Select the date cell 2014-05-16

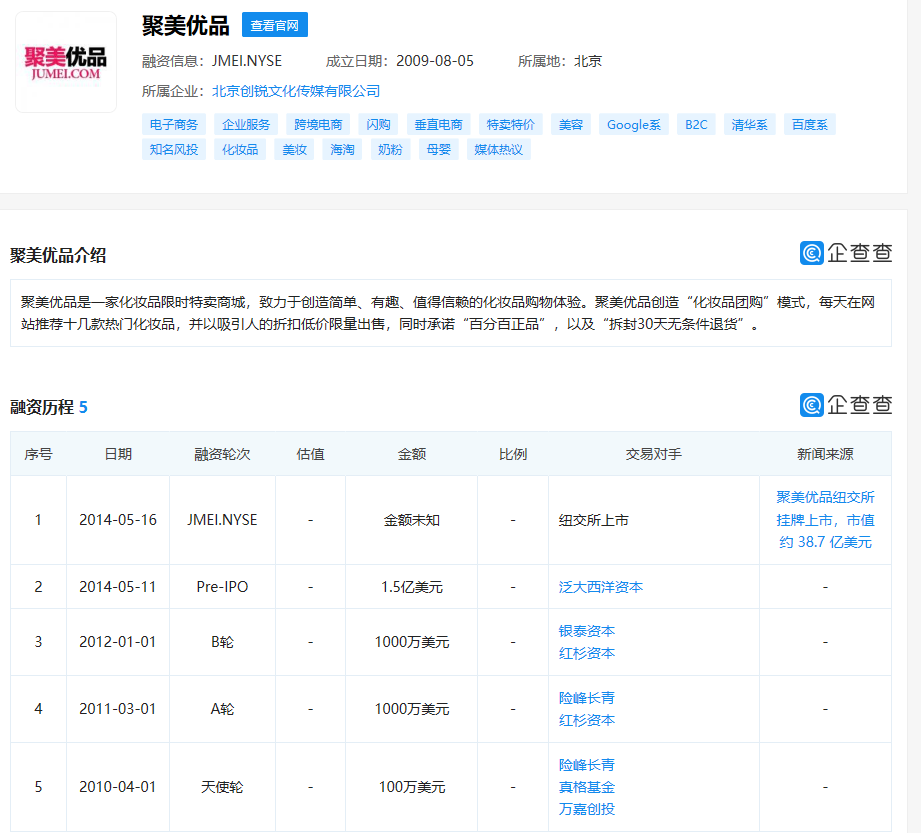click(x=118, y=520)
